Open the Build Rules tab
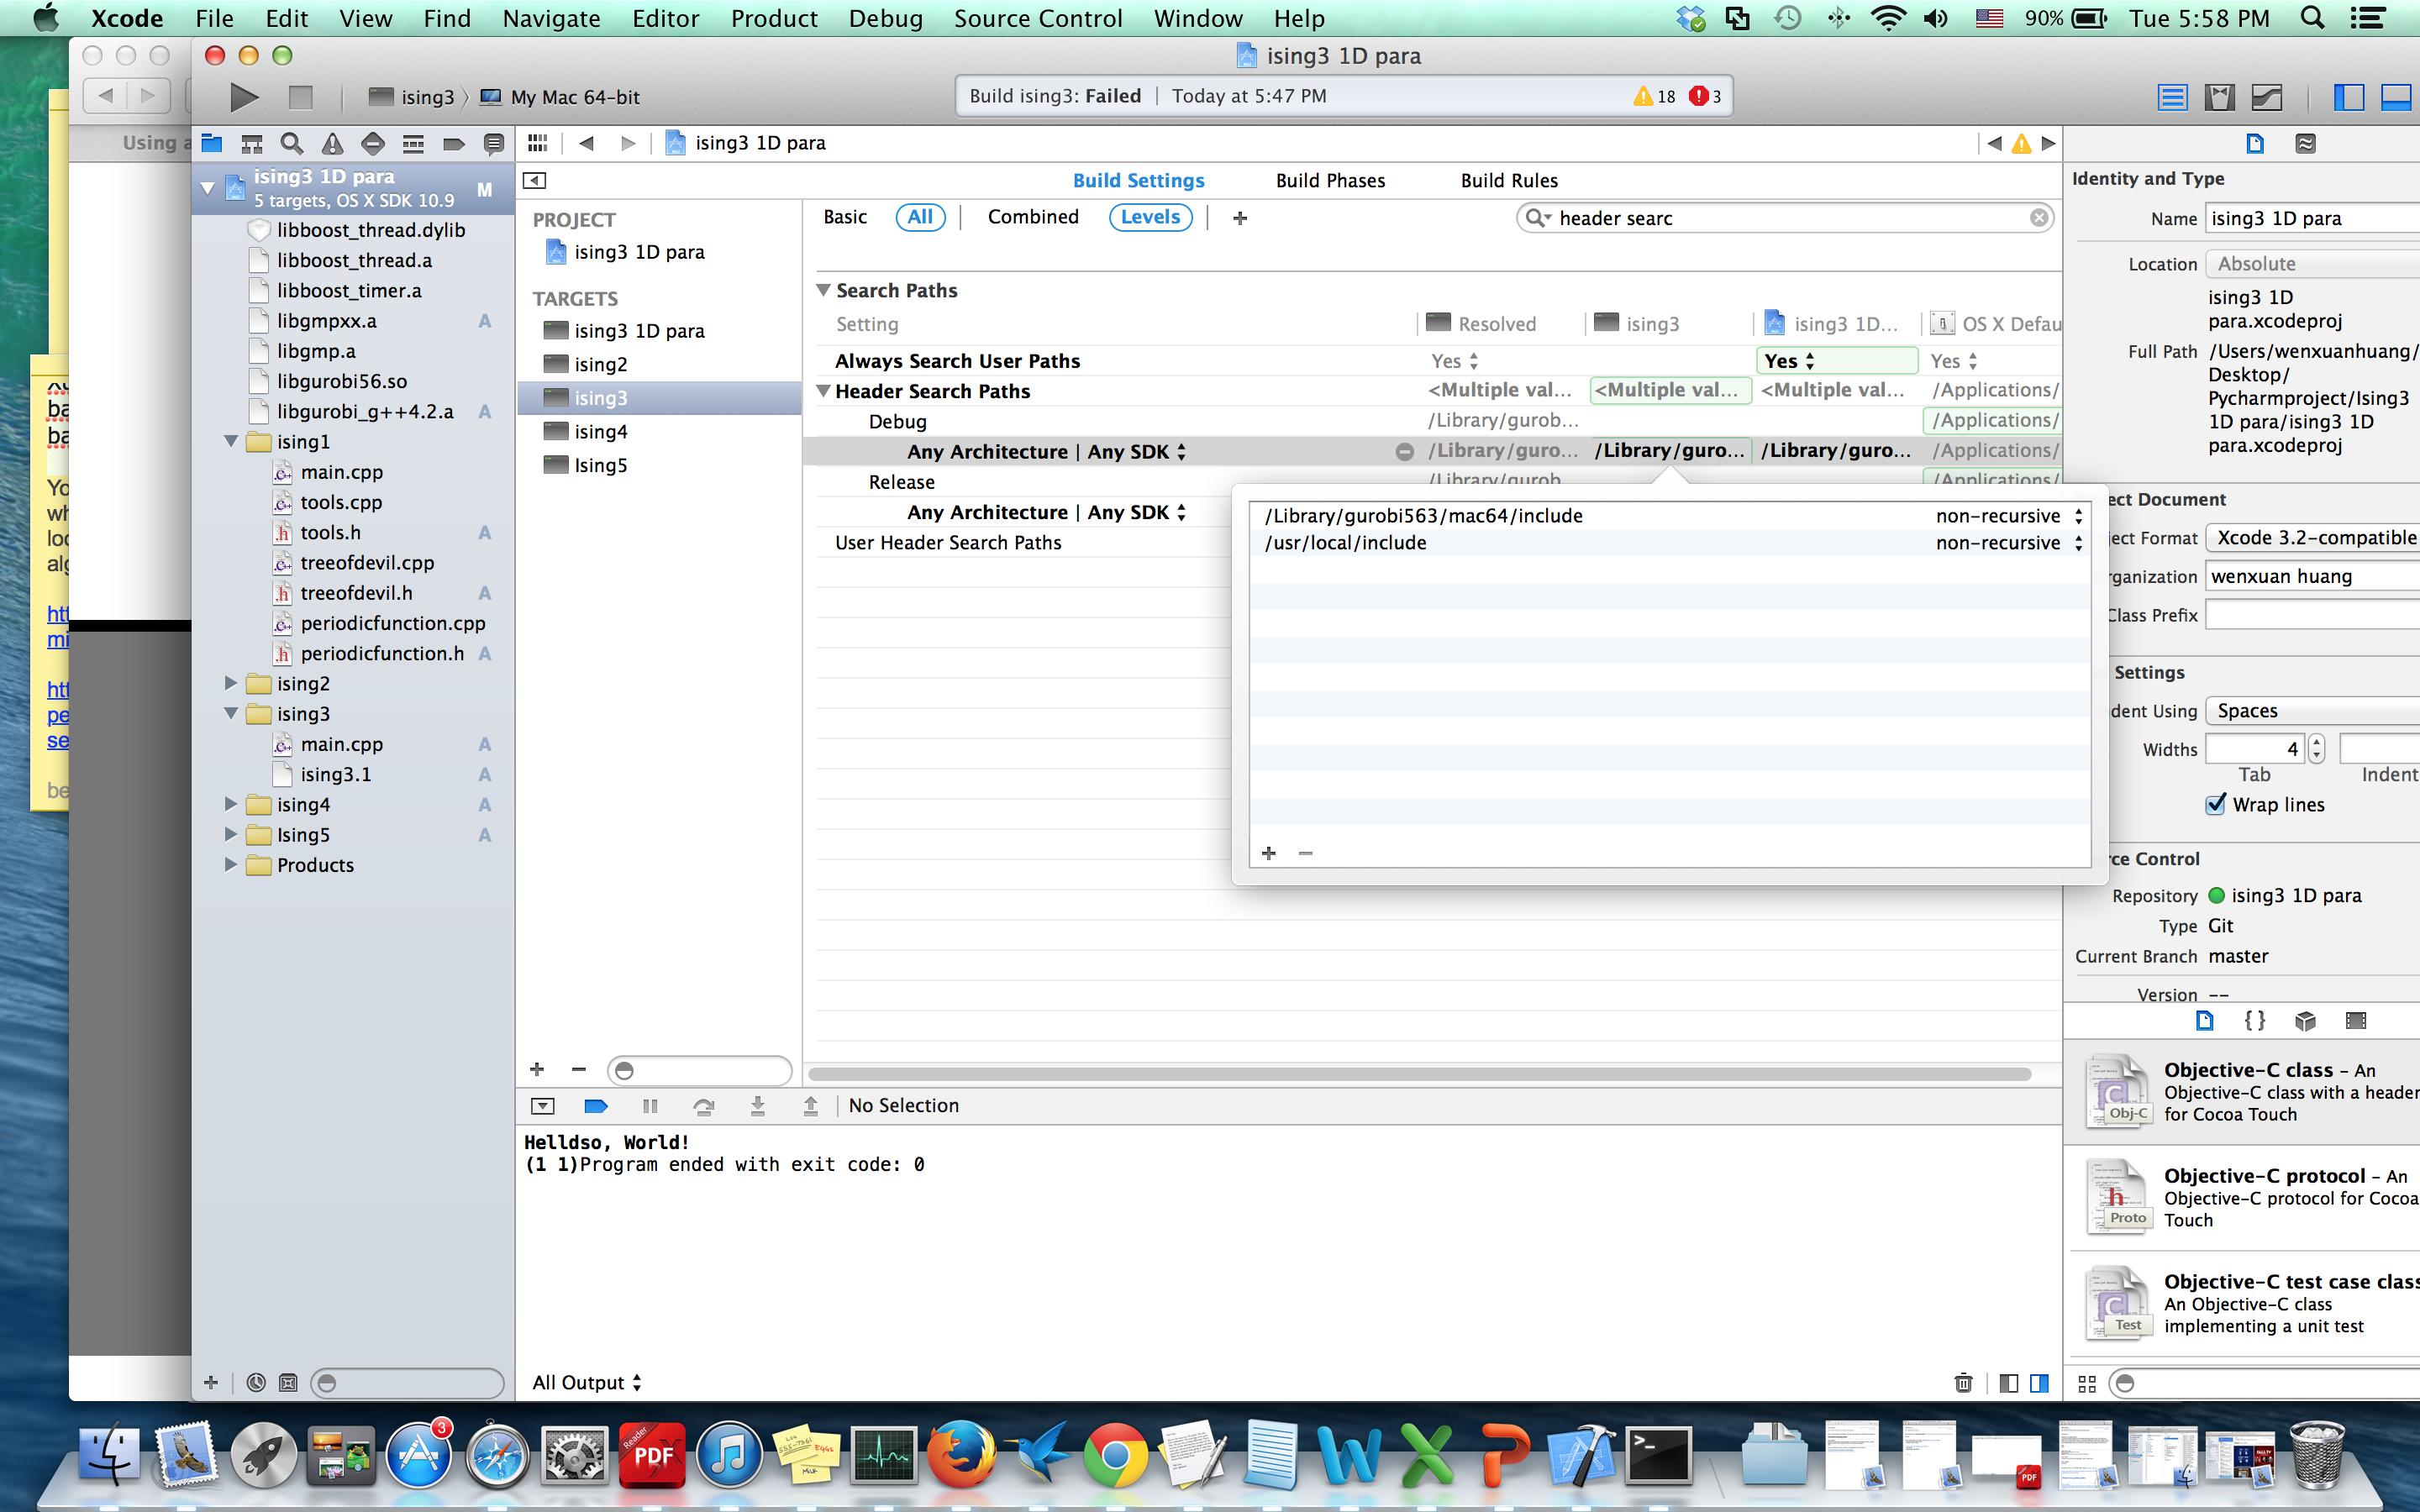2420x1512 pixels. pos(1509,181)
